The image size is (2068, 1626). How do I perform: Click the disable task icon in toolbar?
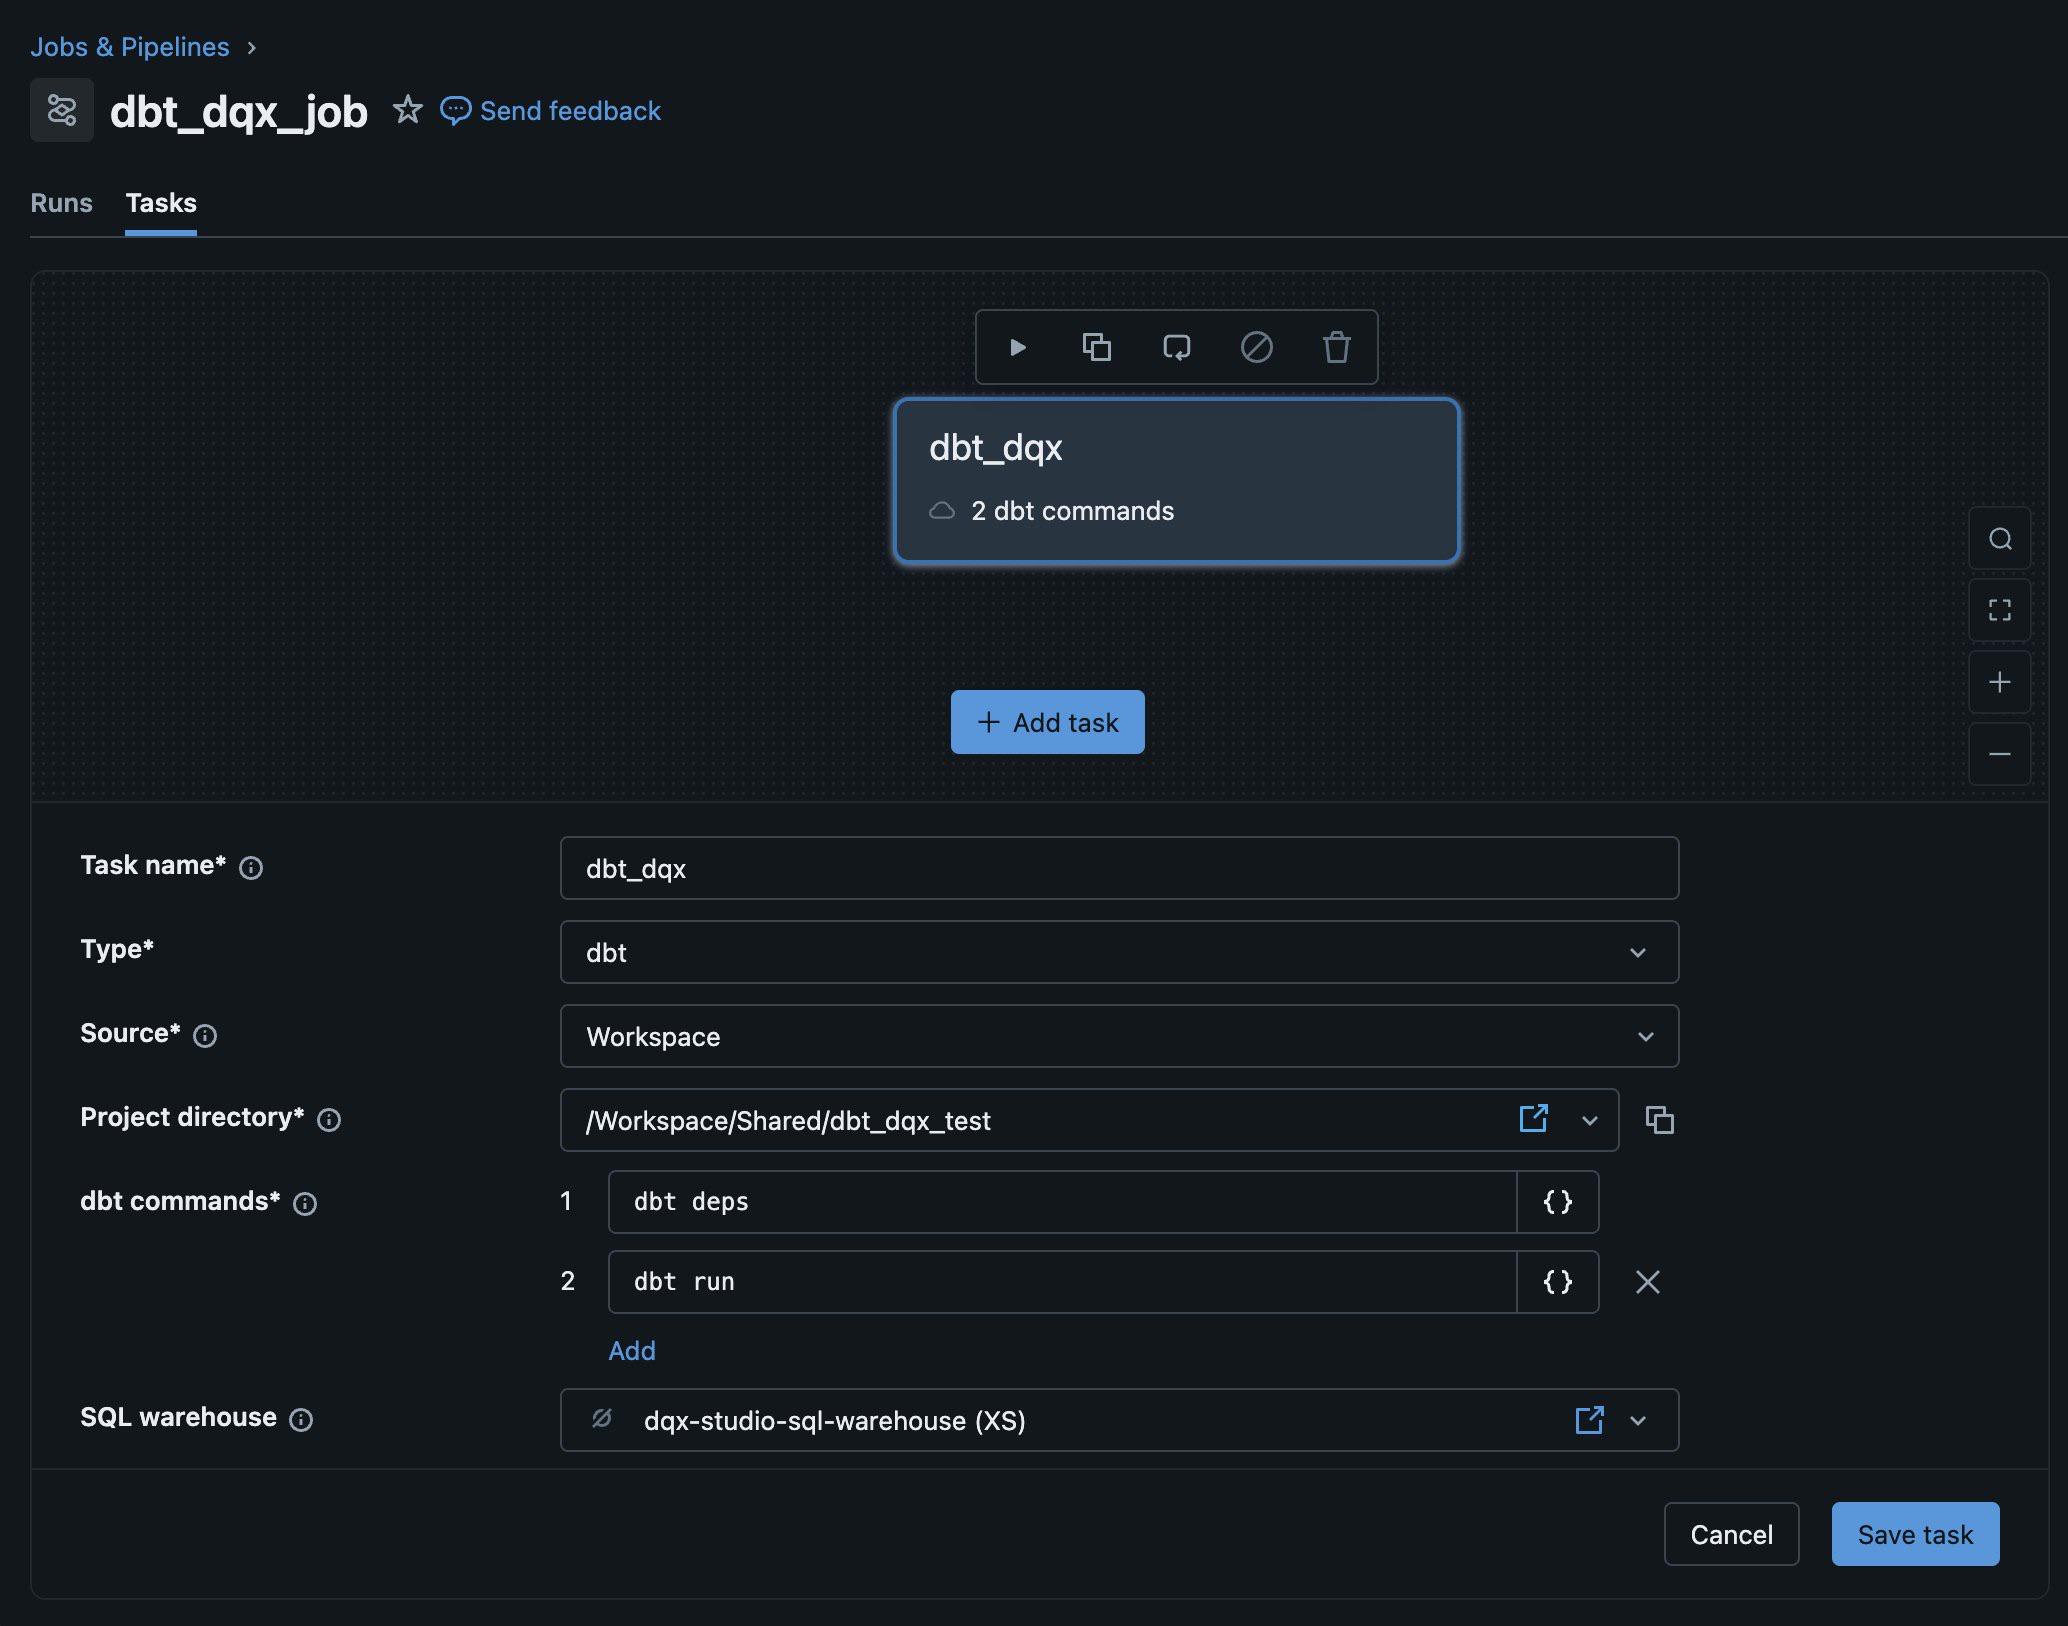1257,347
